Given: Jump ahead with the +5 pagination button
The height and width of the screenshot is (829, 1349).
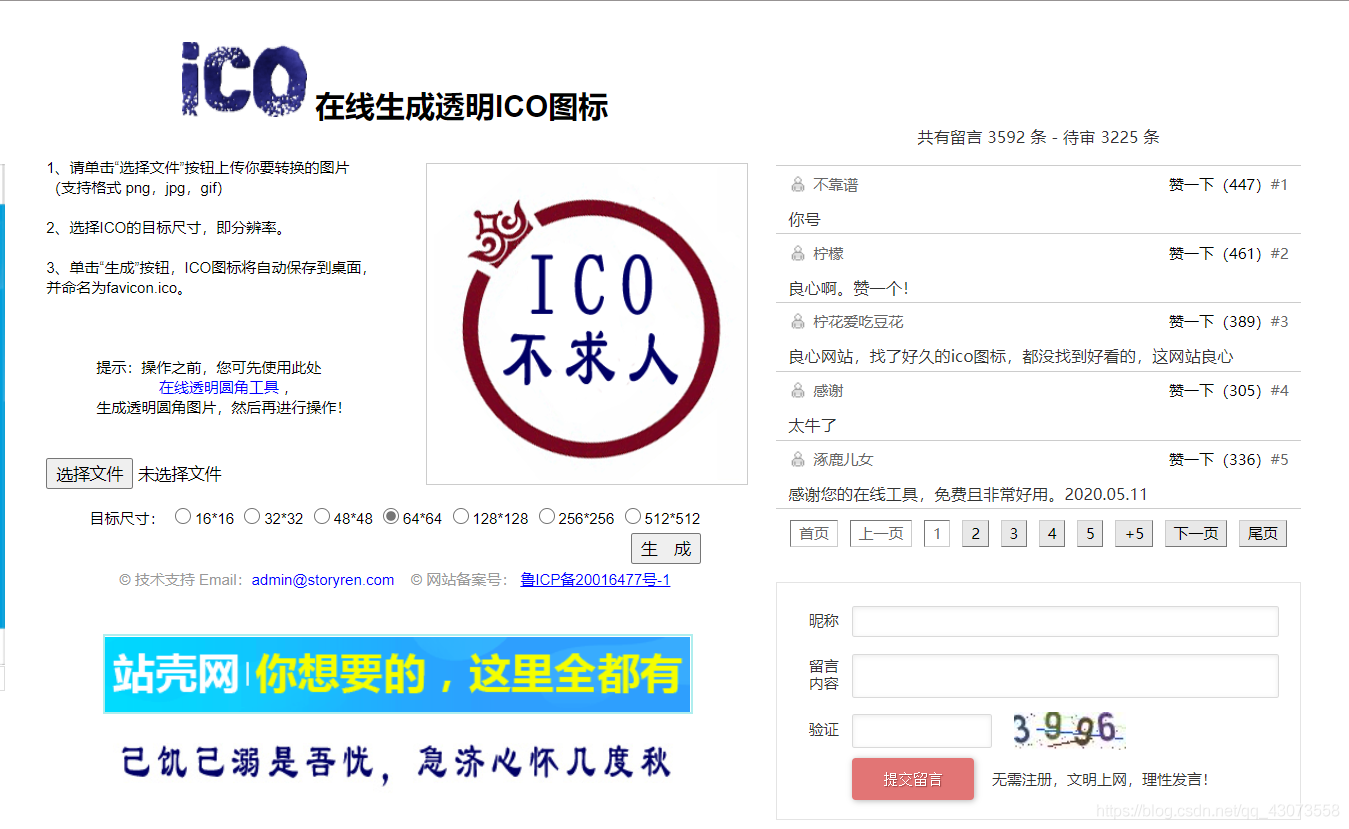Looking at the screenshot, I should (1134, 534).
